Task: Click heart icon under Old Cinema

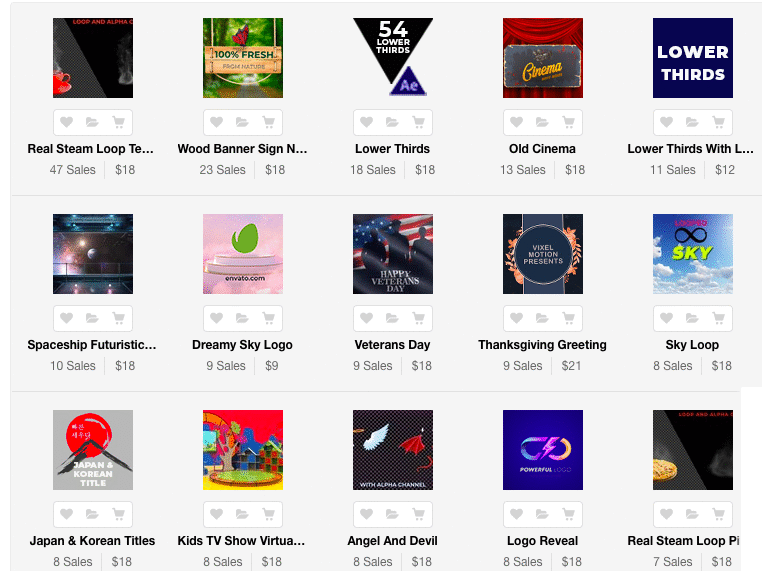Action: click(517, 122)
